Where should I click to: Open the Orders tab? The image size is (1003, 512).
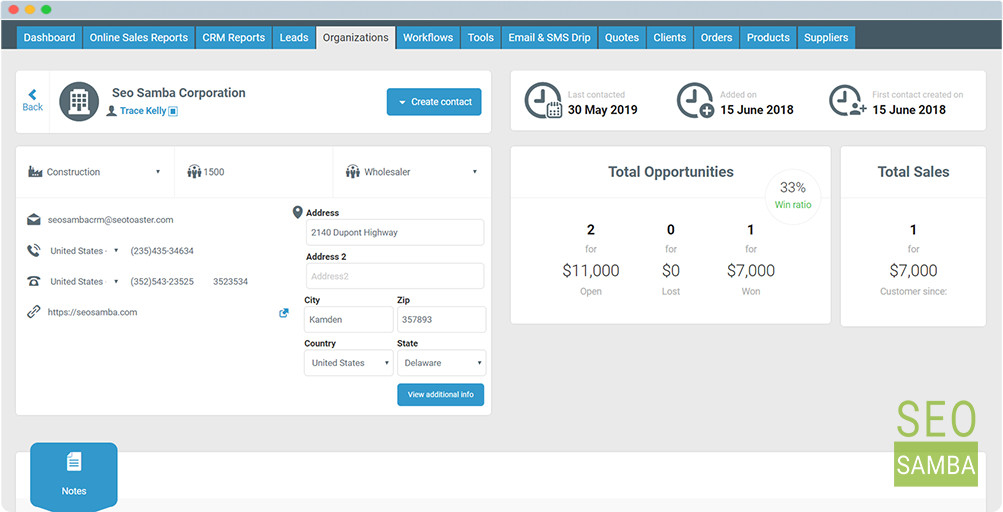716,38
